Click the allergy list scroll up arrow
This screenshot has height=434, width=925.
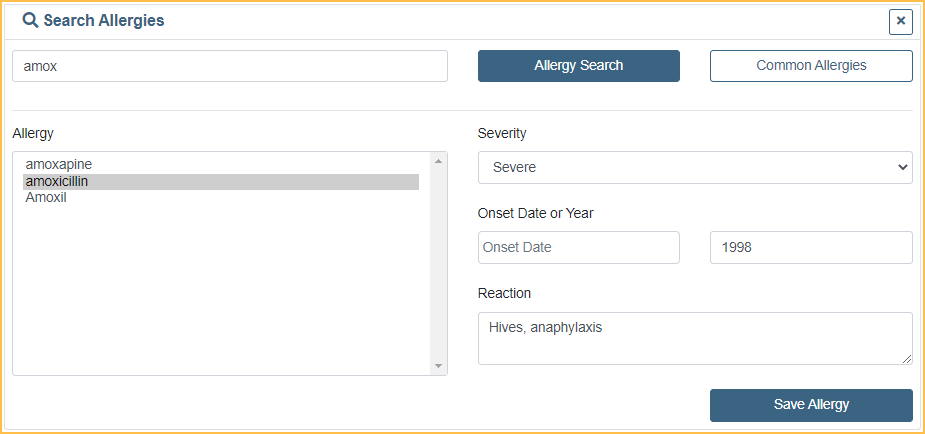point(438,160)
